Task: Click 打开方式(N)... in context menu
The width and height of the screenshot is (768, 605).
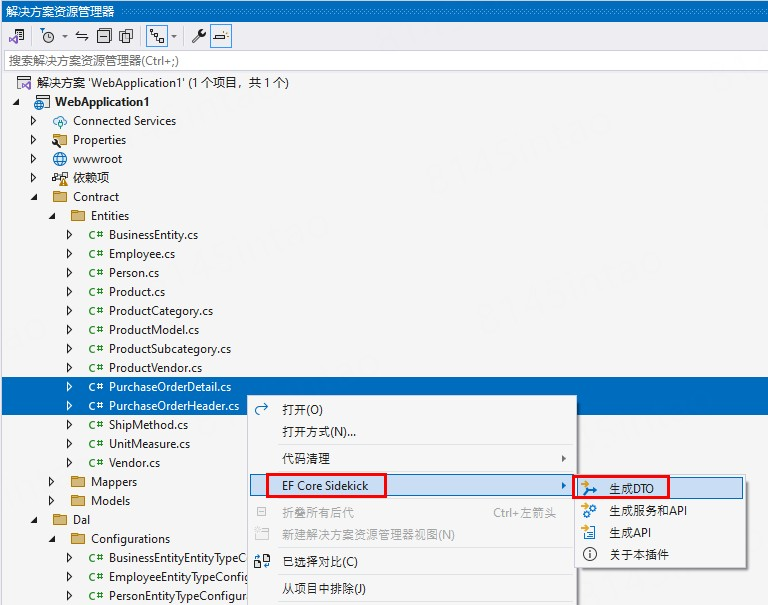Action: pyautogui.click(x=319, y=432)
